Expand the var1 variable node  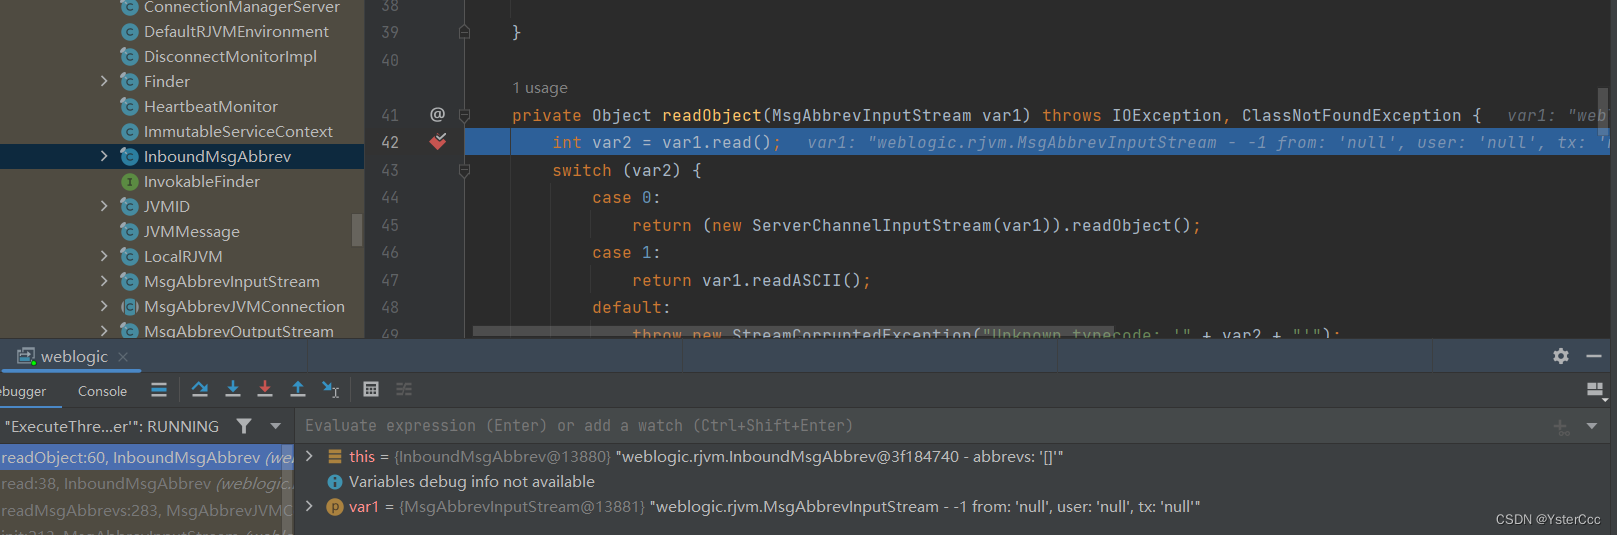pos(309,506)
